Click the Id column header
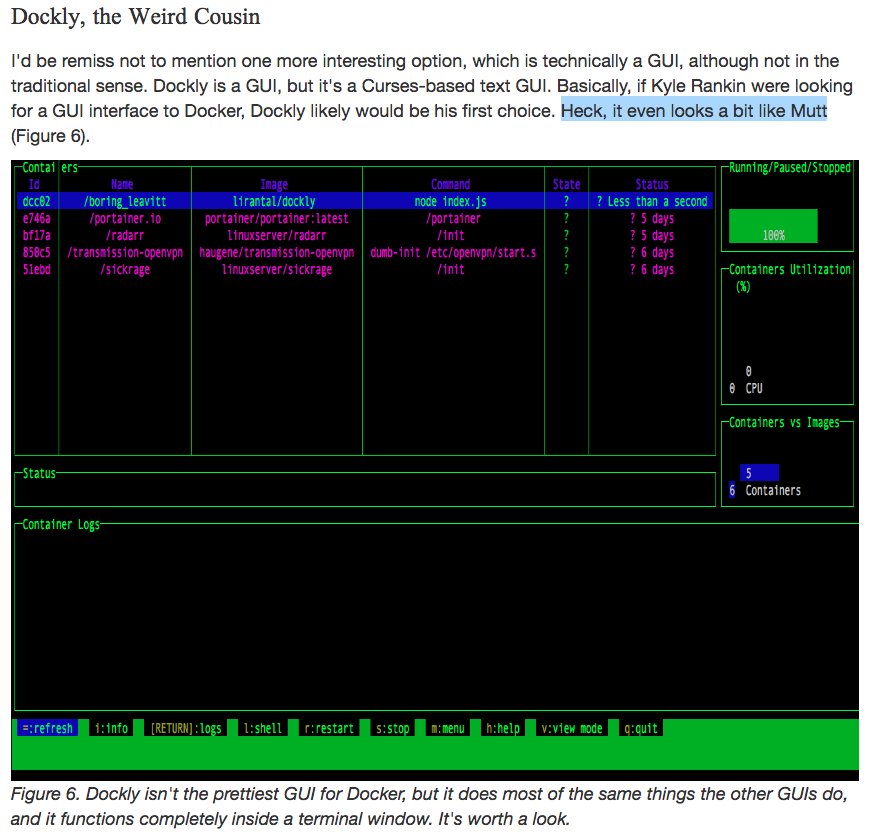Screen dimensions: 872x839 click(x=34, y=184)
